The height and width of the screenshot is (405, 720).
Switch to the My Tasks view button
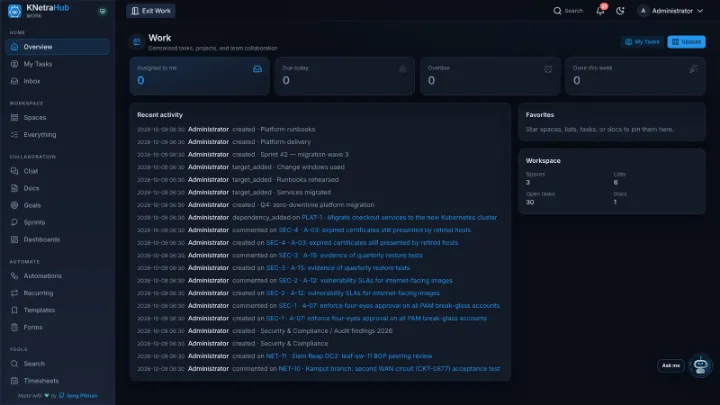click(642, 42)
